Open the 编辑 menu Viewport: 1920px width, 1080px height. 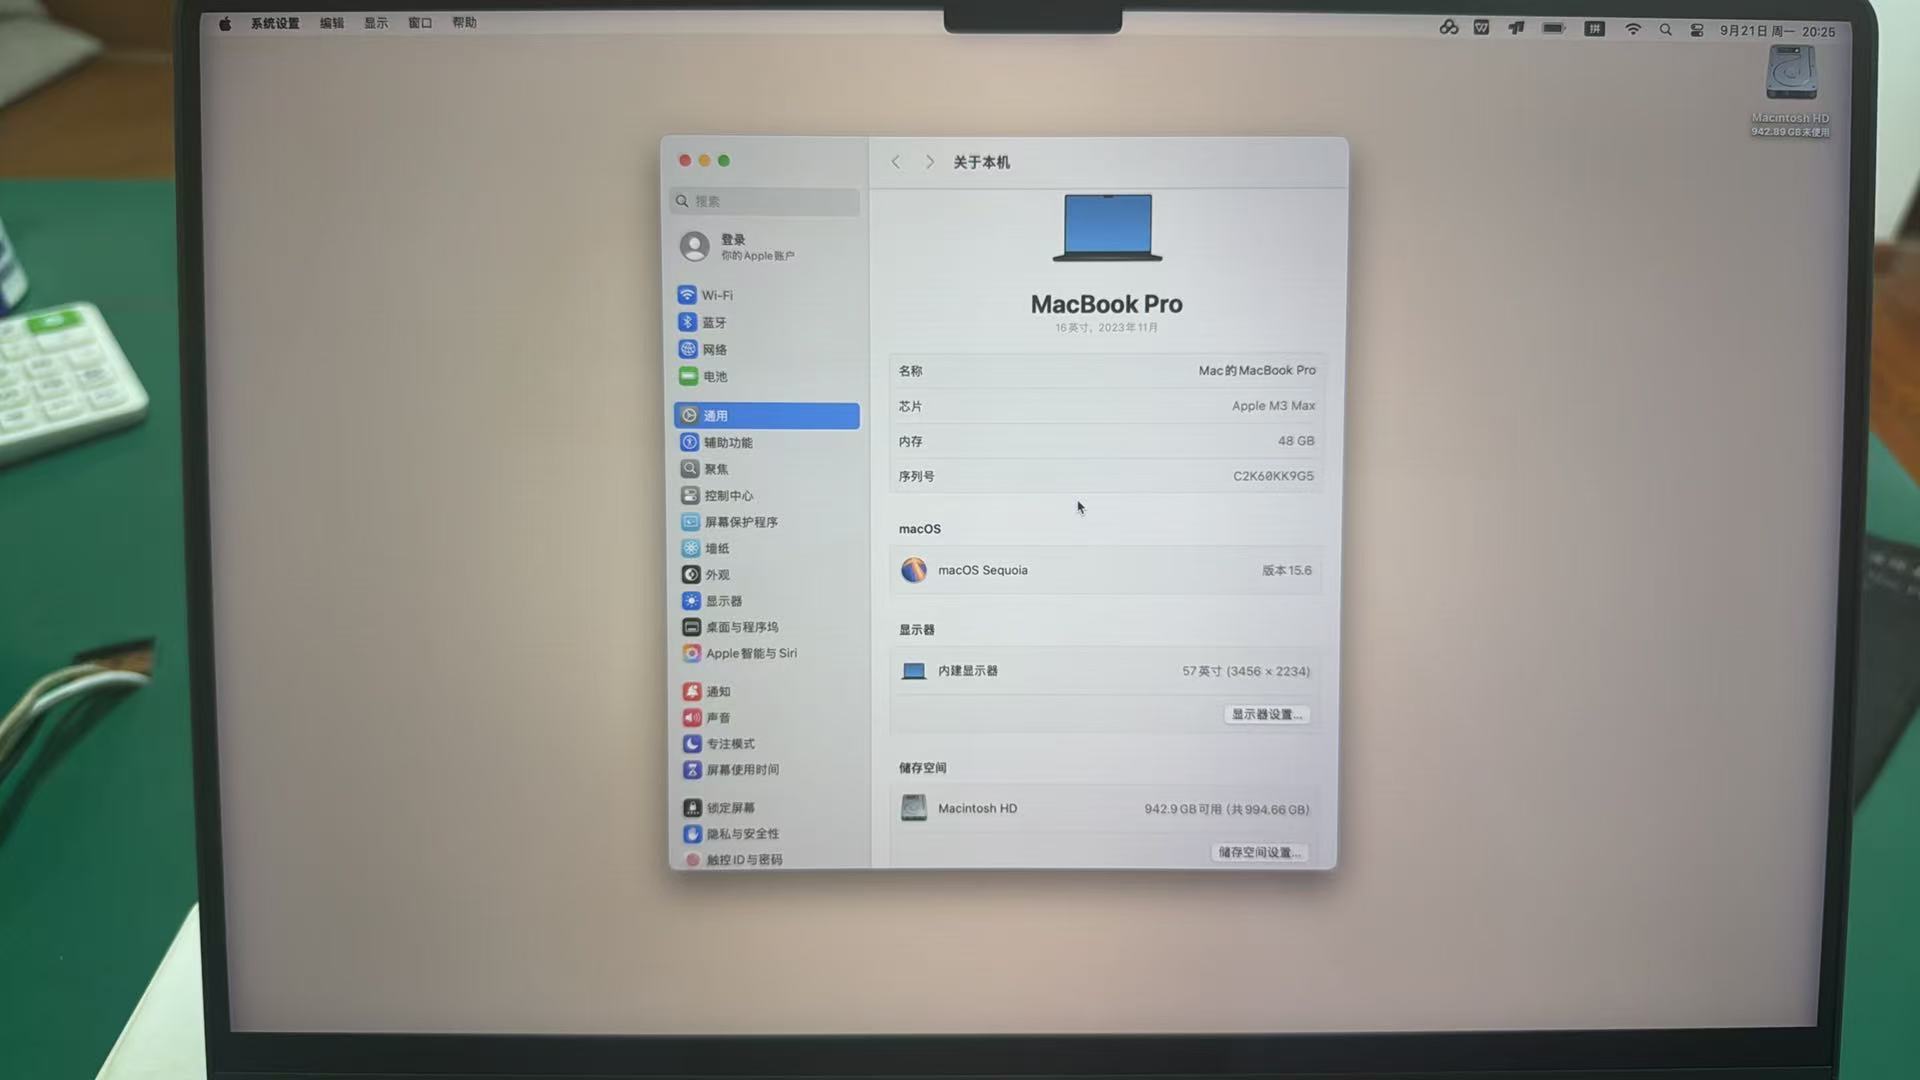(332, 23)
